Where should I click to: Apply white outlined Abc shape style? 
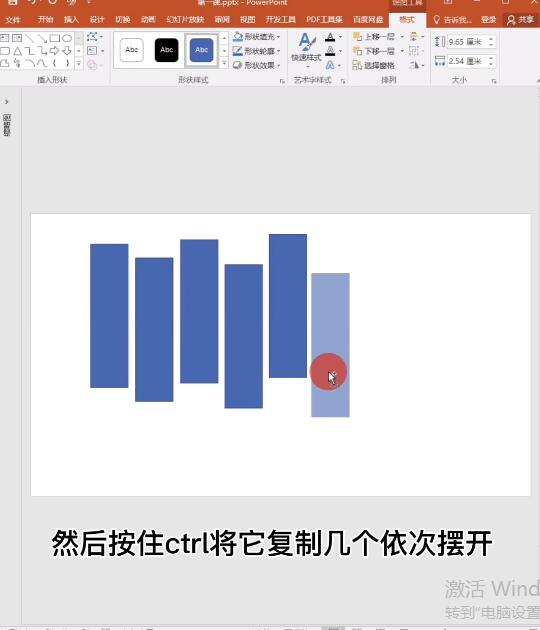(x=132, y=50)
